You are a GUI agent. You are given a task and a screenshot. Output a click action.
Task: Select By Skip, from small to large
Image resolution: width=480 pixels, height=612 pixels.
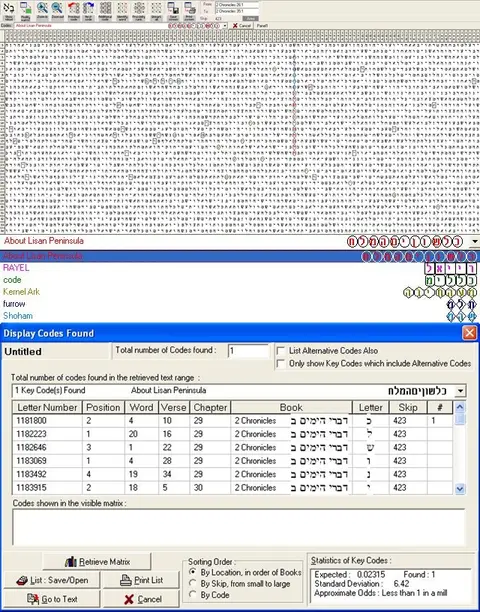(192, 583)
